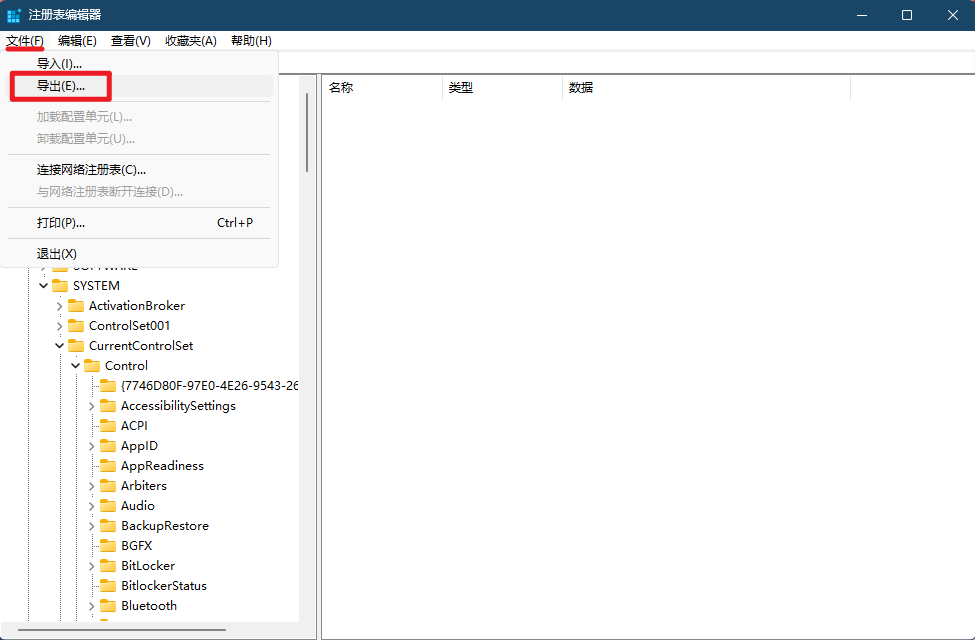Click the 数据 column header
The image size is (975, 640).
(x=700, y=88)
